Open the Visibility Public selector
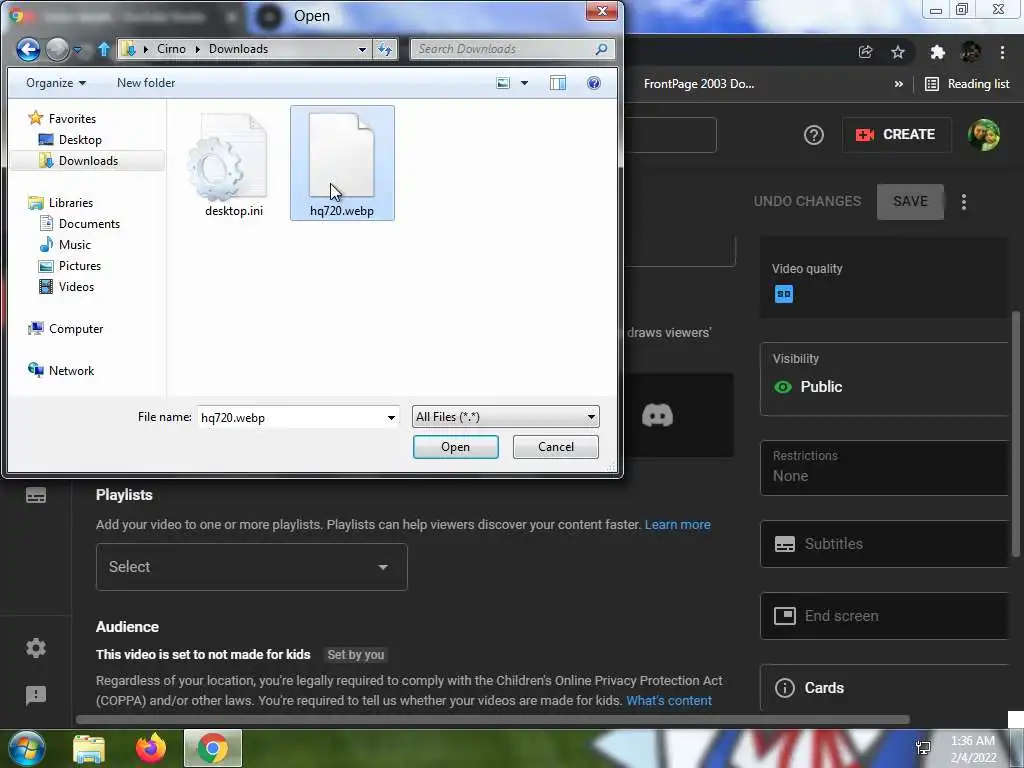 pos(884,379)
